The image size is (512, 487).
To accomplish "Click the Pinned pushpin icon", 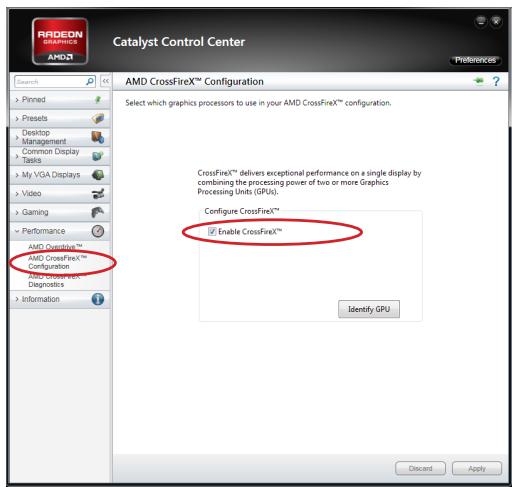I will [98, 100].
